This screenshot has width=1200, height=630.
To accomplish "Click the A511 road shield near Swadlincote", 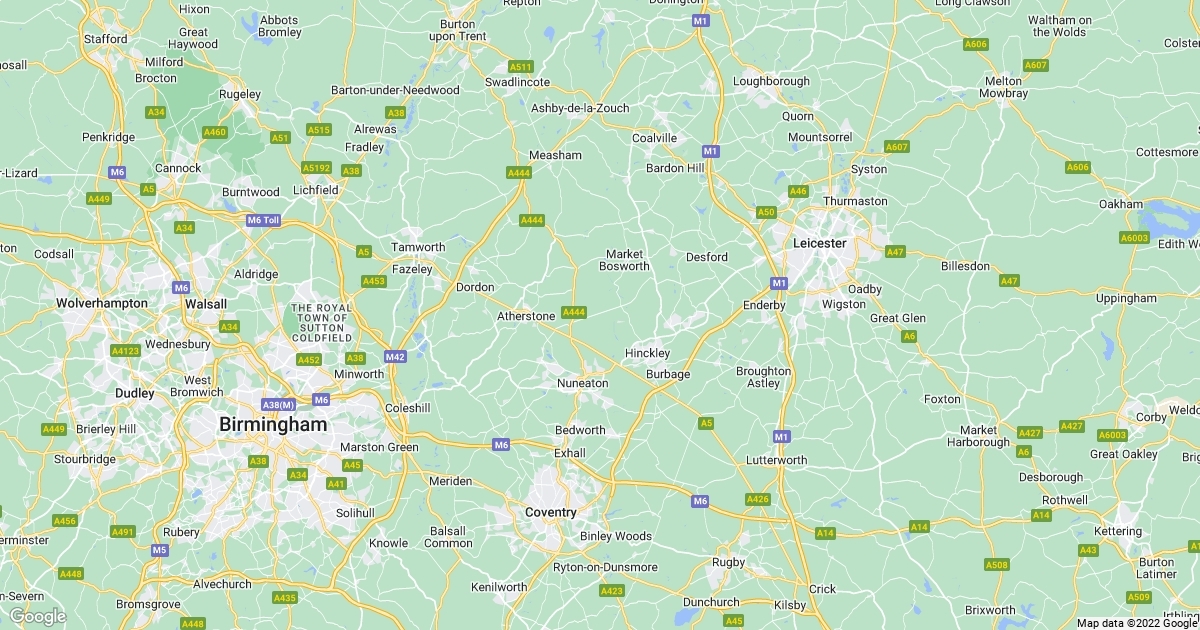I will (x=521, y=66).
